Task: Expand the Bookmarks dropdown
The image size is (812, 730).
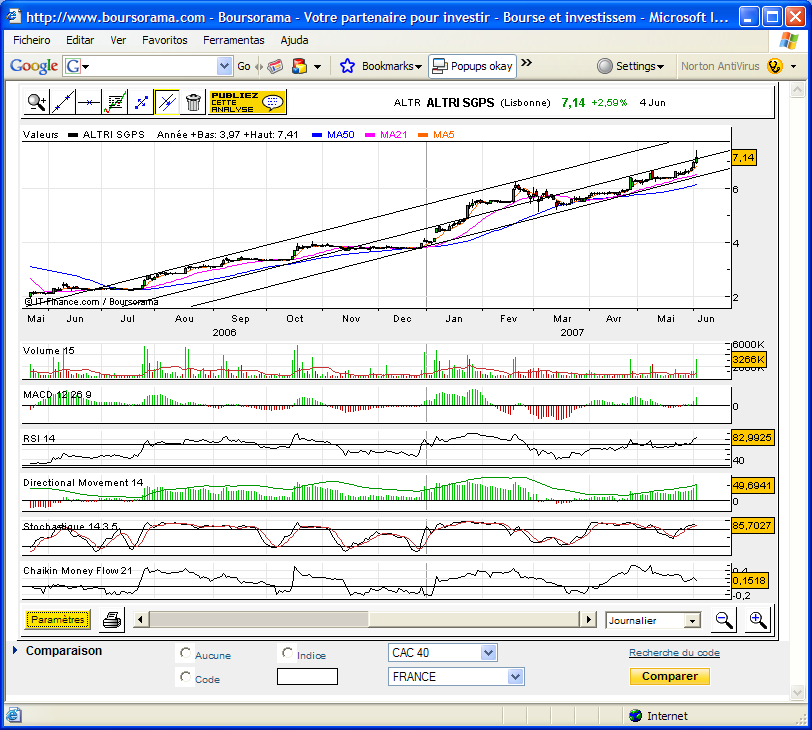Action: [418, 67]
